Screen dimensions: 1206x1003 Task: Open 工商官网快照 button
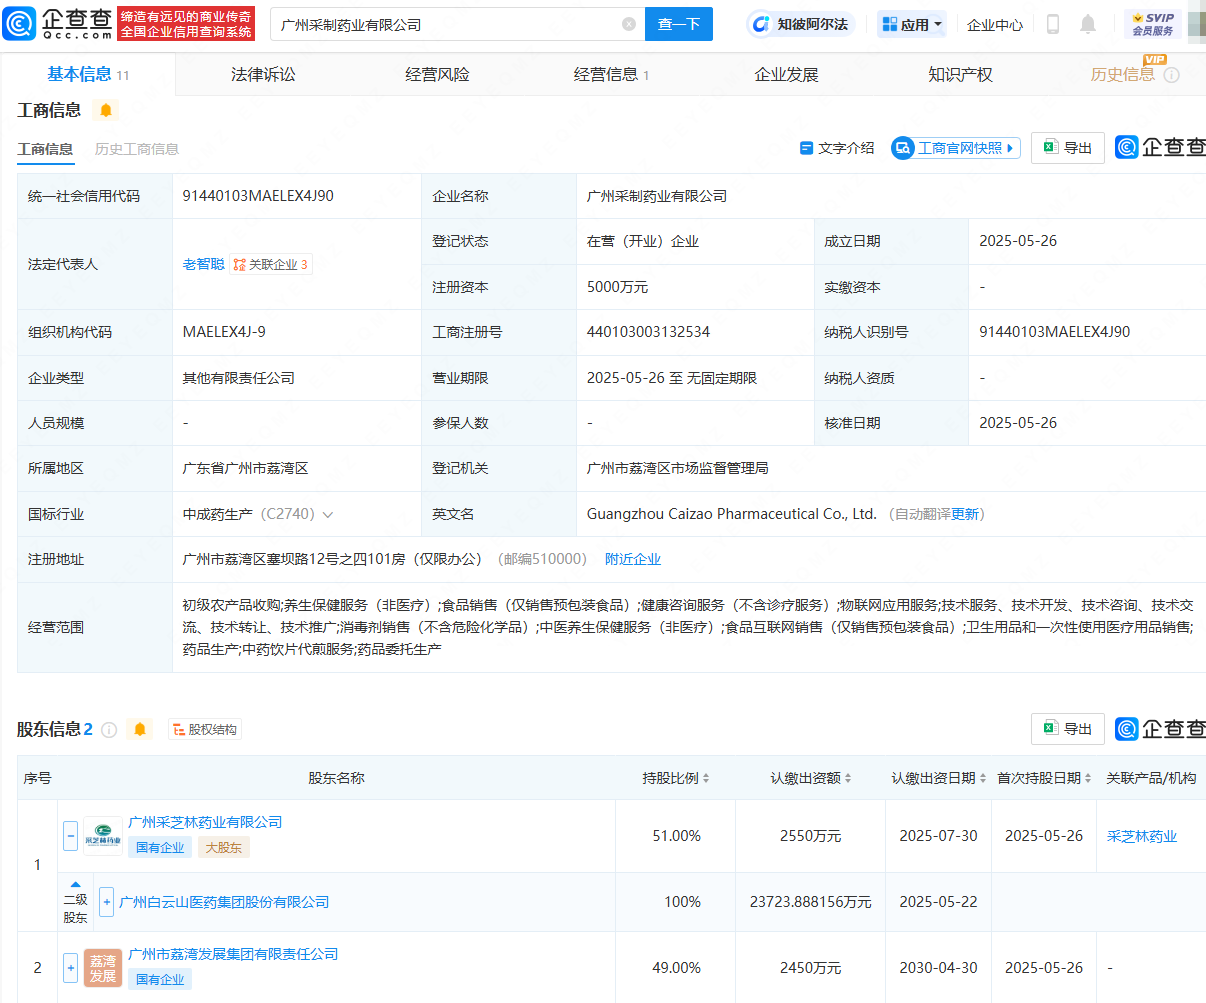point(956,148)
